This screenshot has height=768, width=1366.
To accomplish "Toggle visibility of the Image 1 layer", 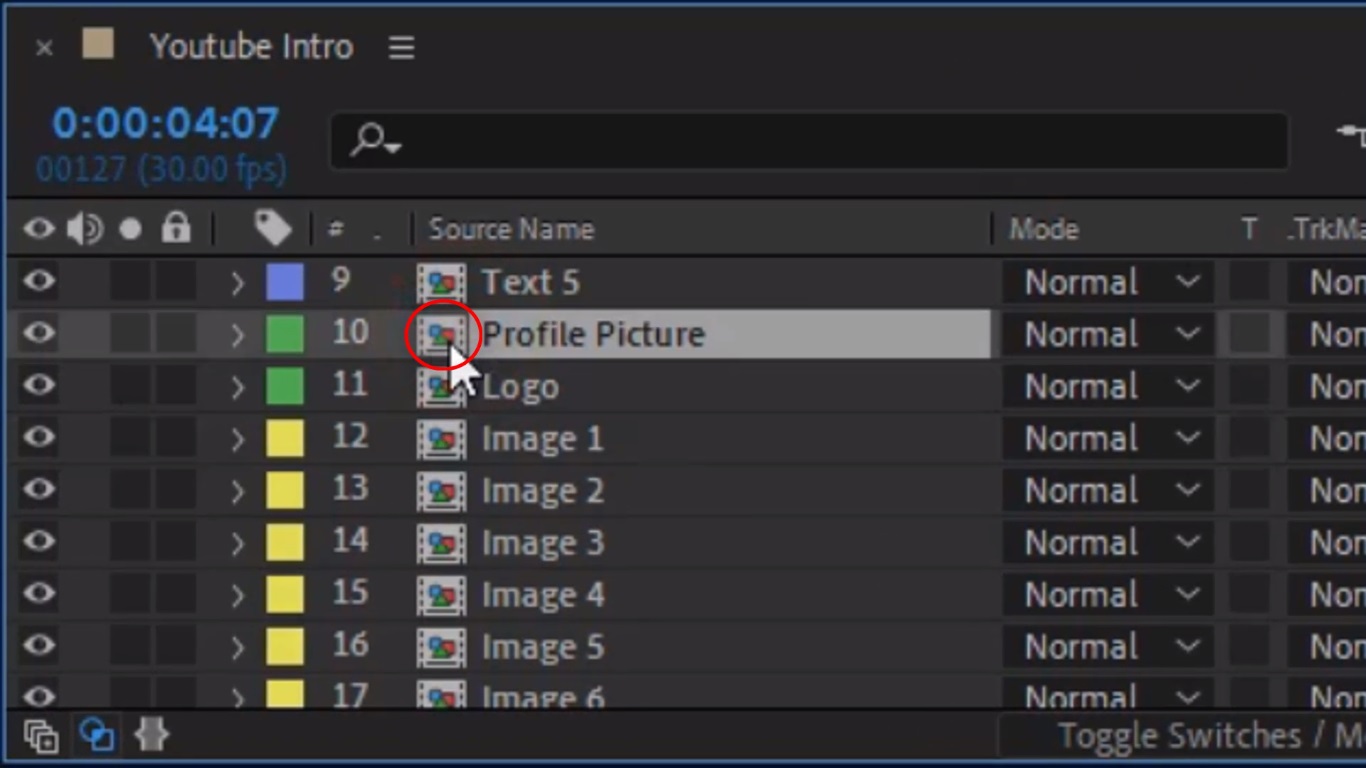I will click(39, 438).
